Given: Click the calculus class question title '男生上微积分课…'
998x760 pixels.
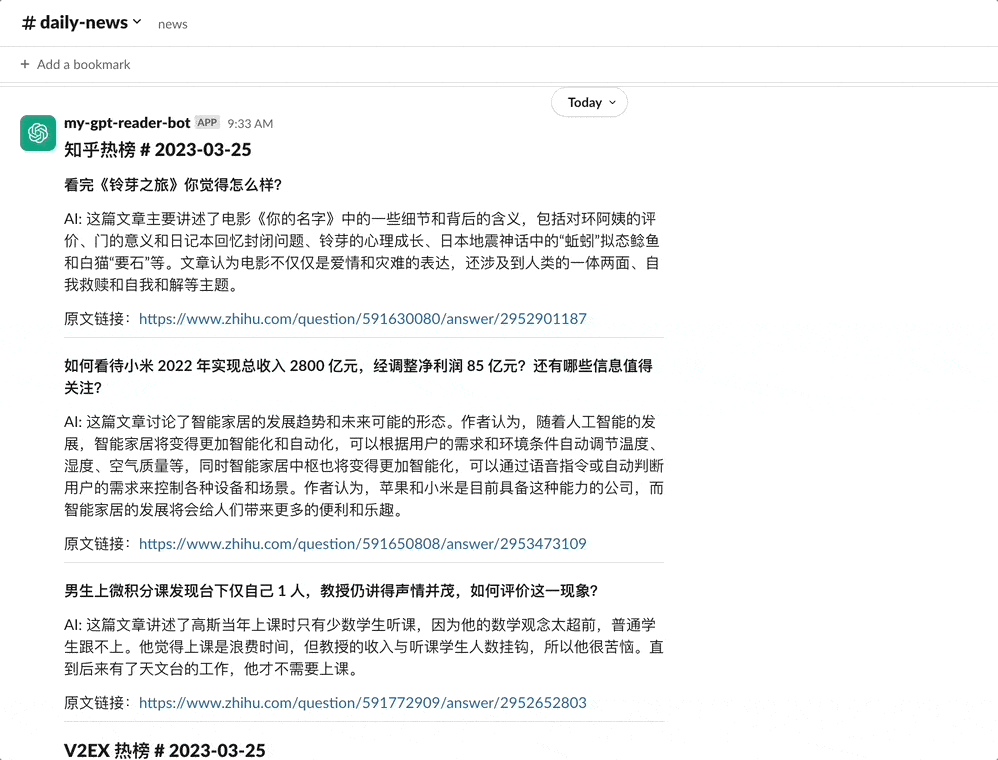Looking at the screenshot, I should 330,591.
